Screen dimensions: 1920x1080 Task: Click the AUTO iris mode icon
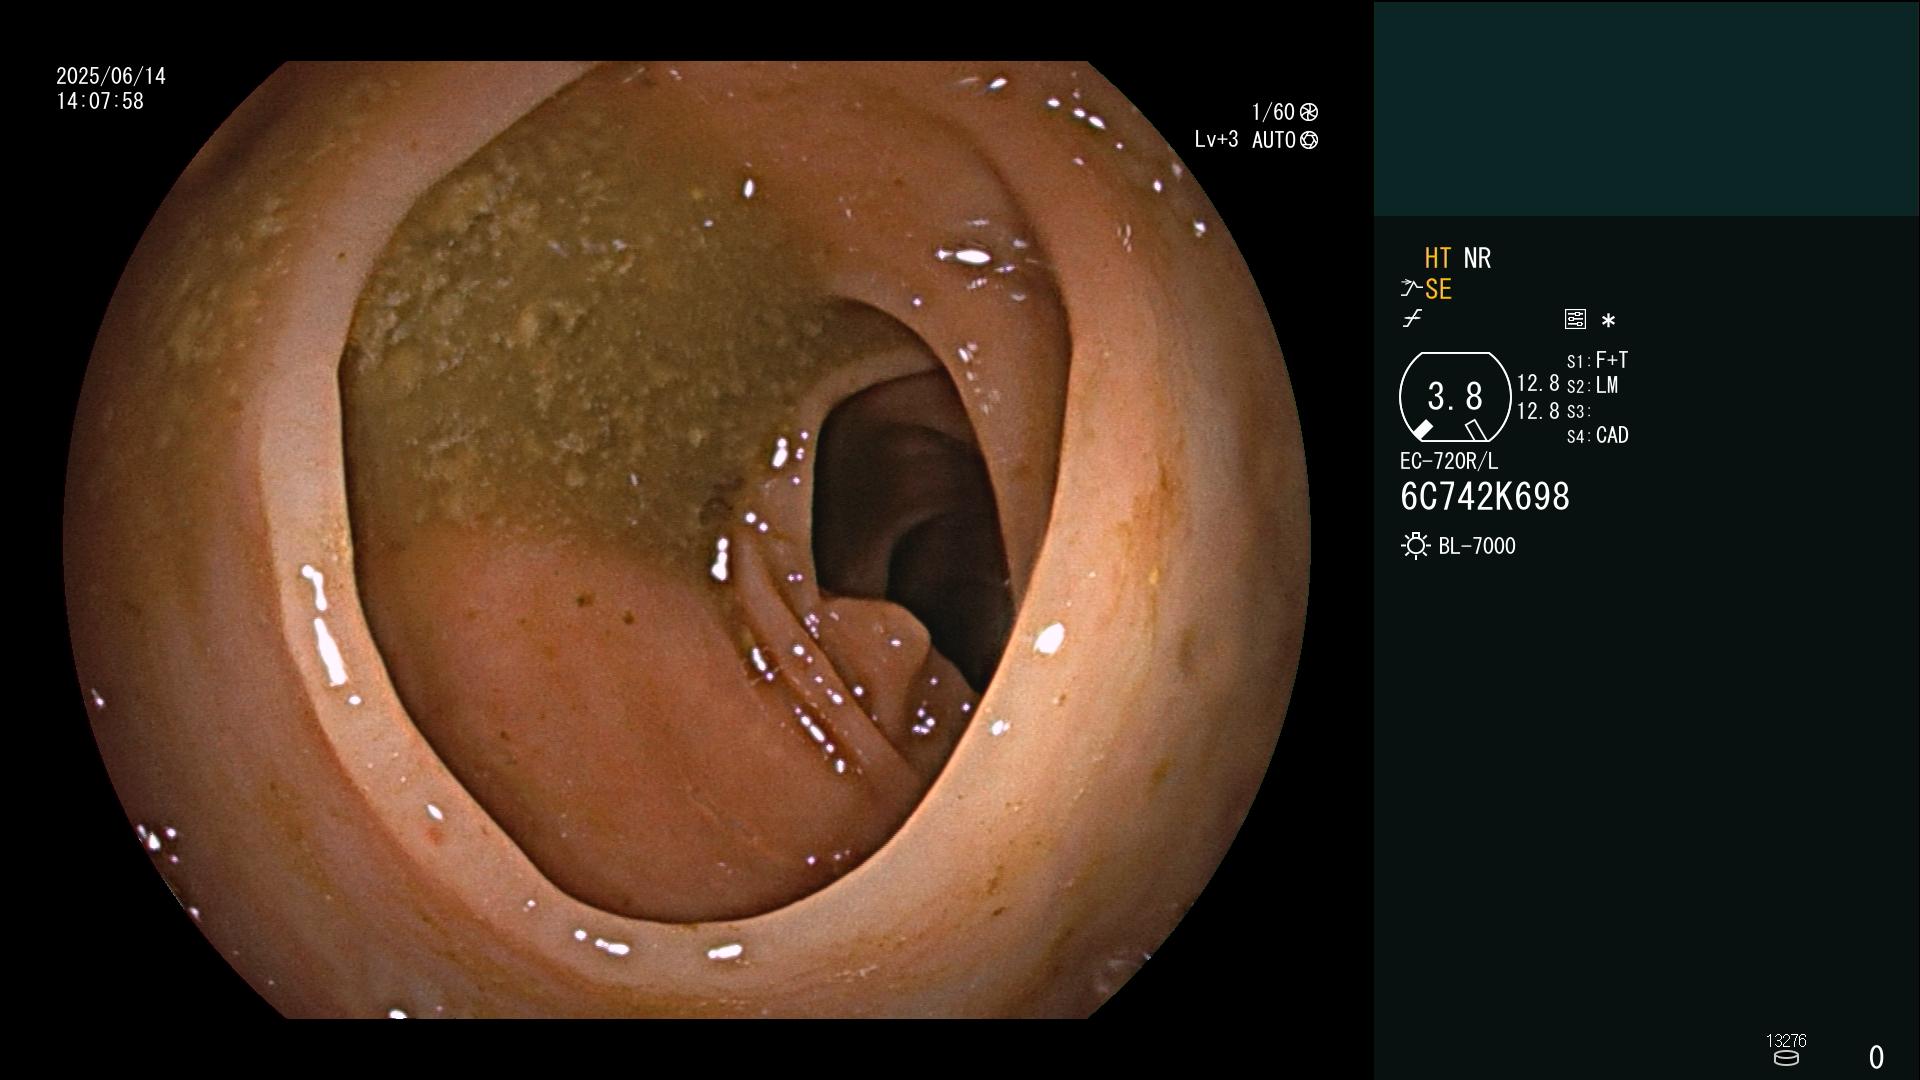point(1309,140)
